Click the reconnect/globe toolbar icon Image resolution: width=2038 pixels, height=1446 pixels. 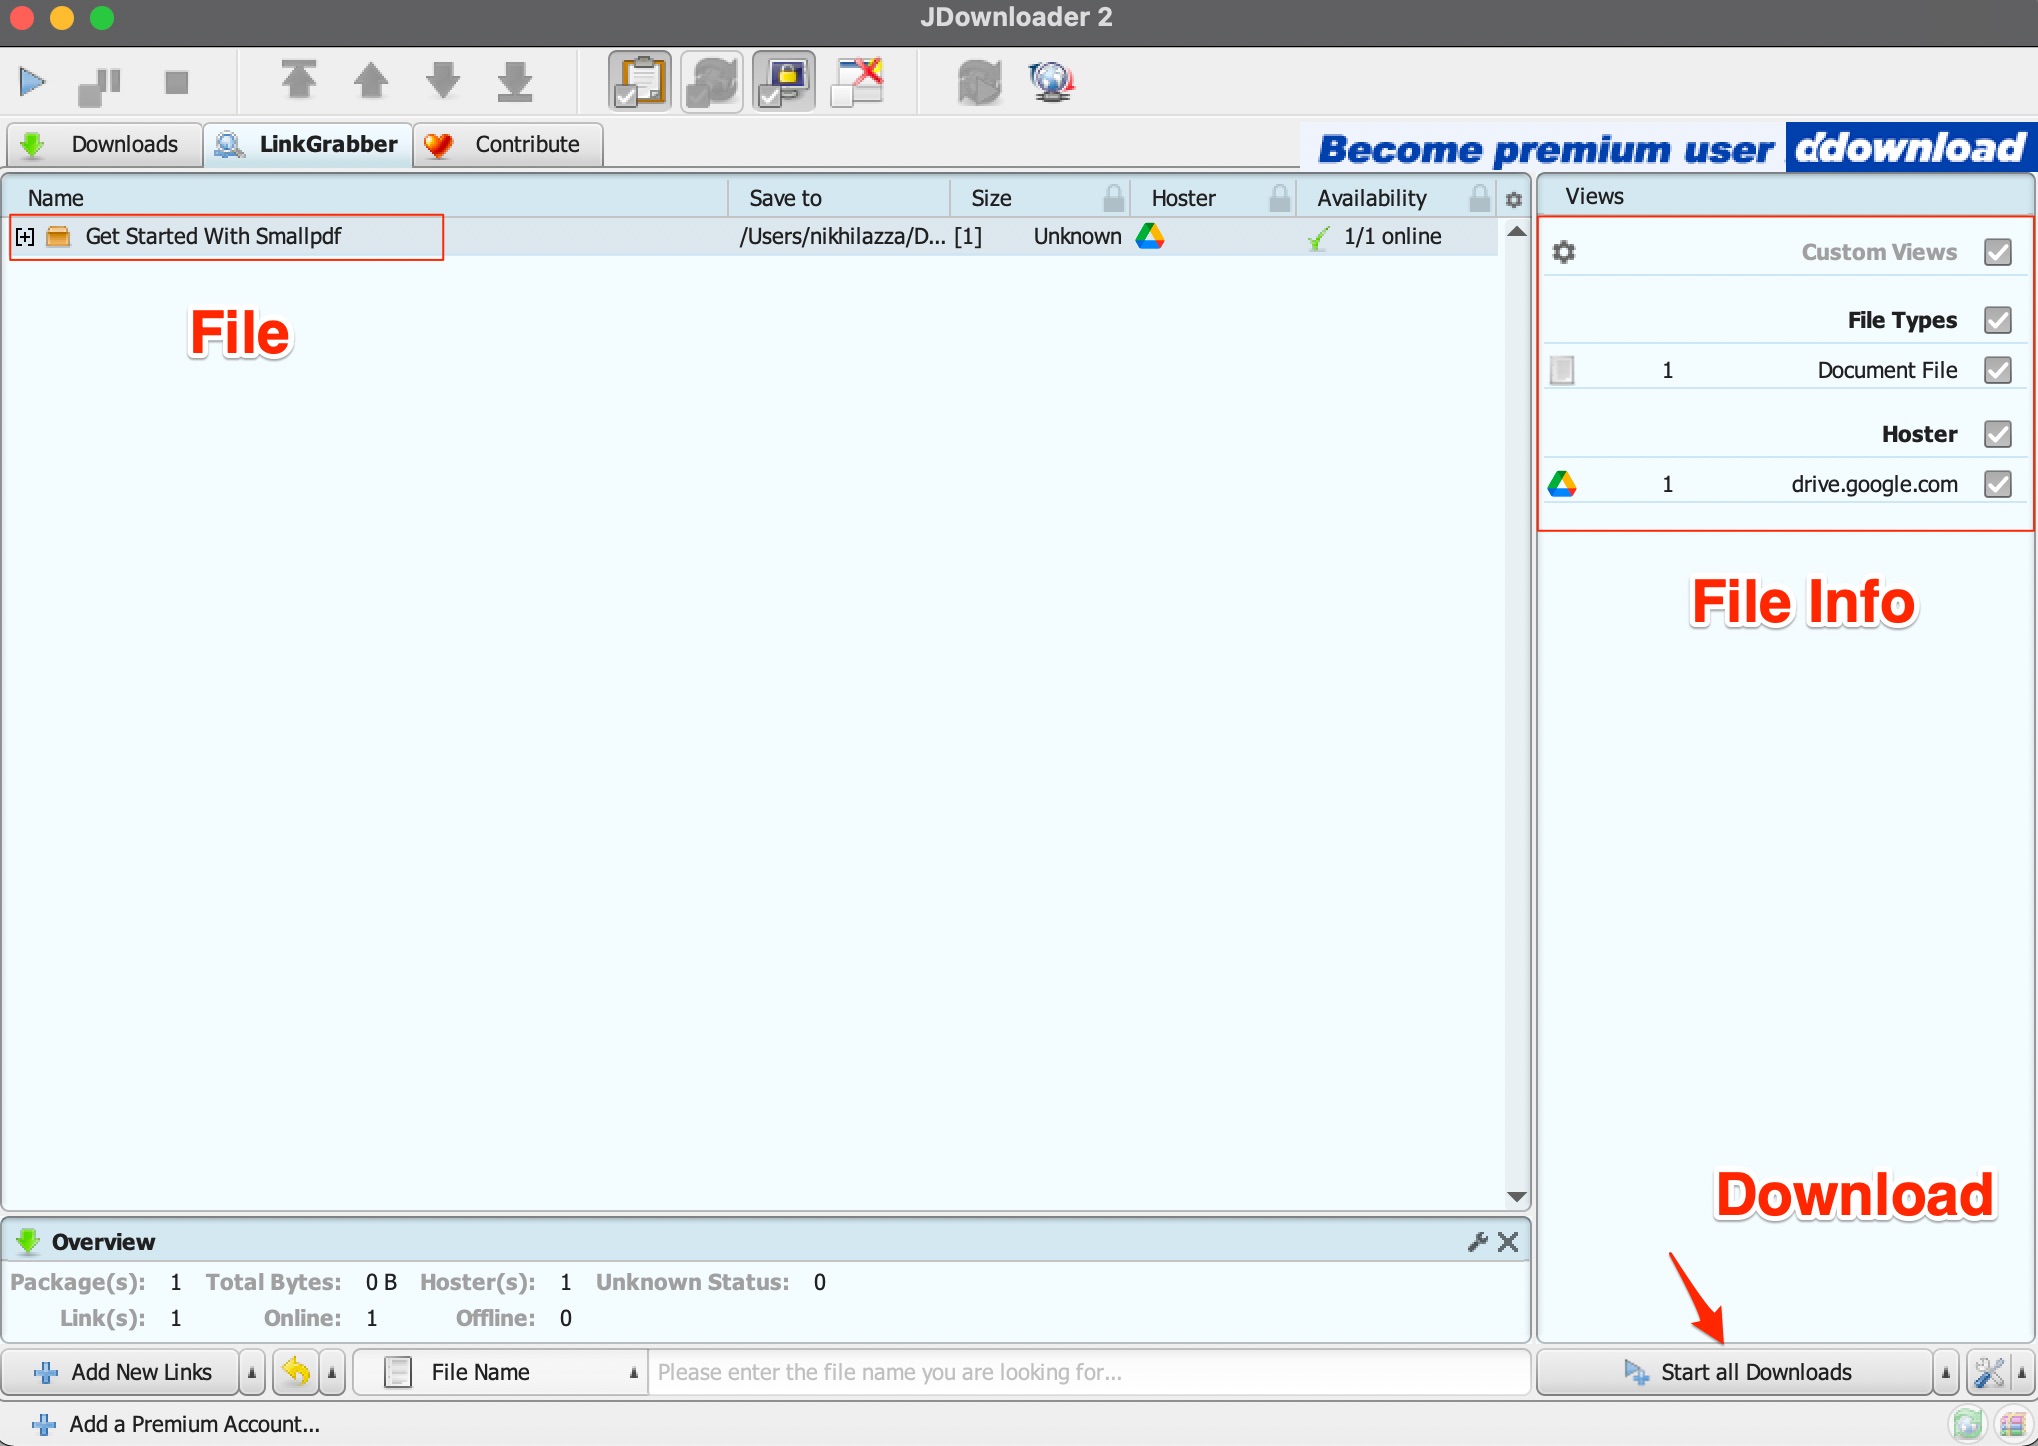coord(1050,81)
